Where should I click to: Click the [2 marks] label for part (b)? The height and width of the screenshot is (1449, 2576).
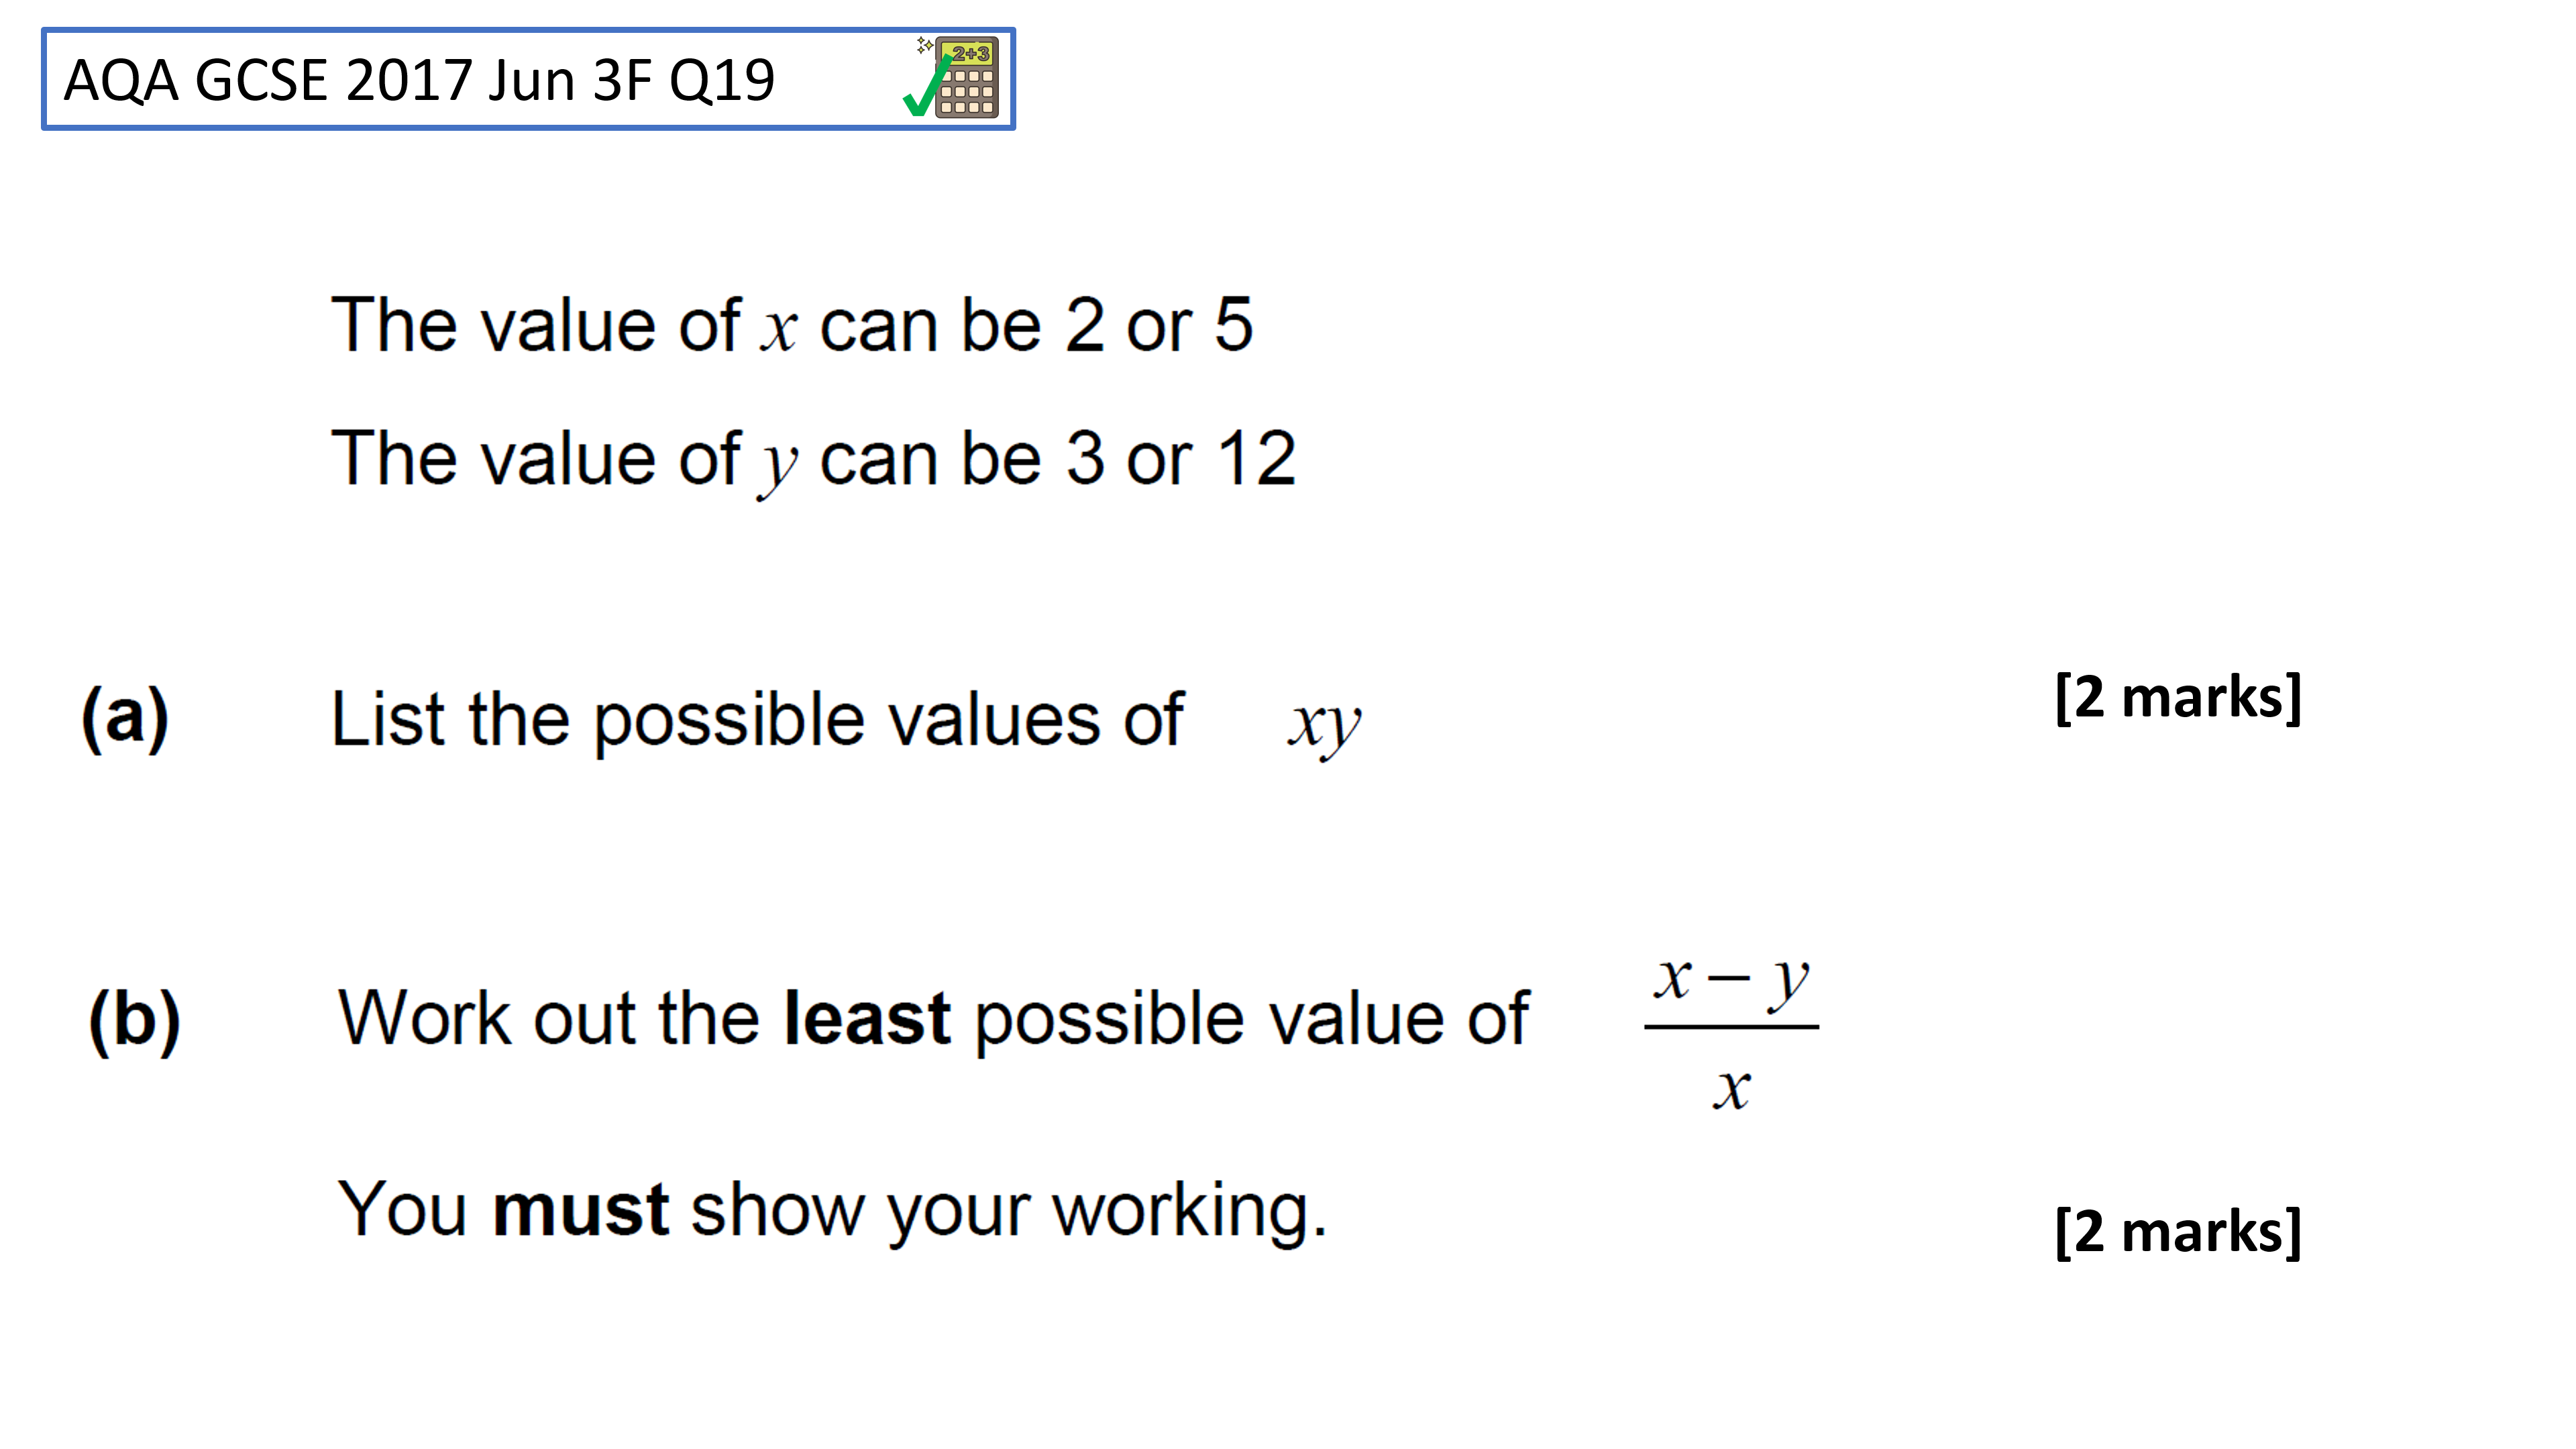pyautogui.click(x=2178, y=1231)
